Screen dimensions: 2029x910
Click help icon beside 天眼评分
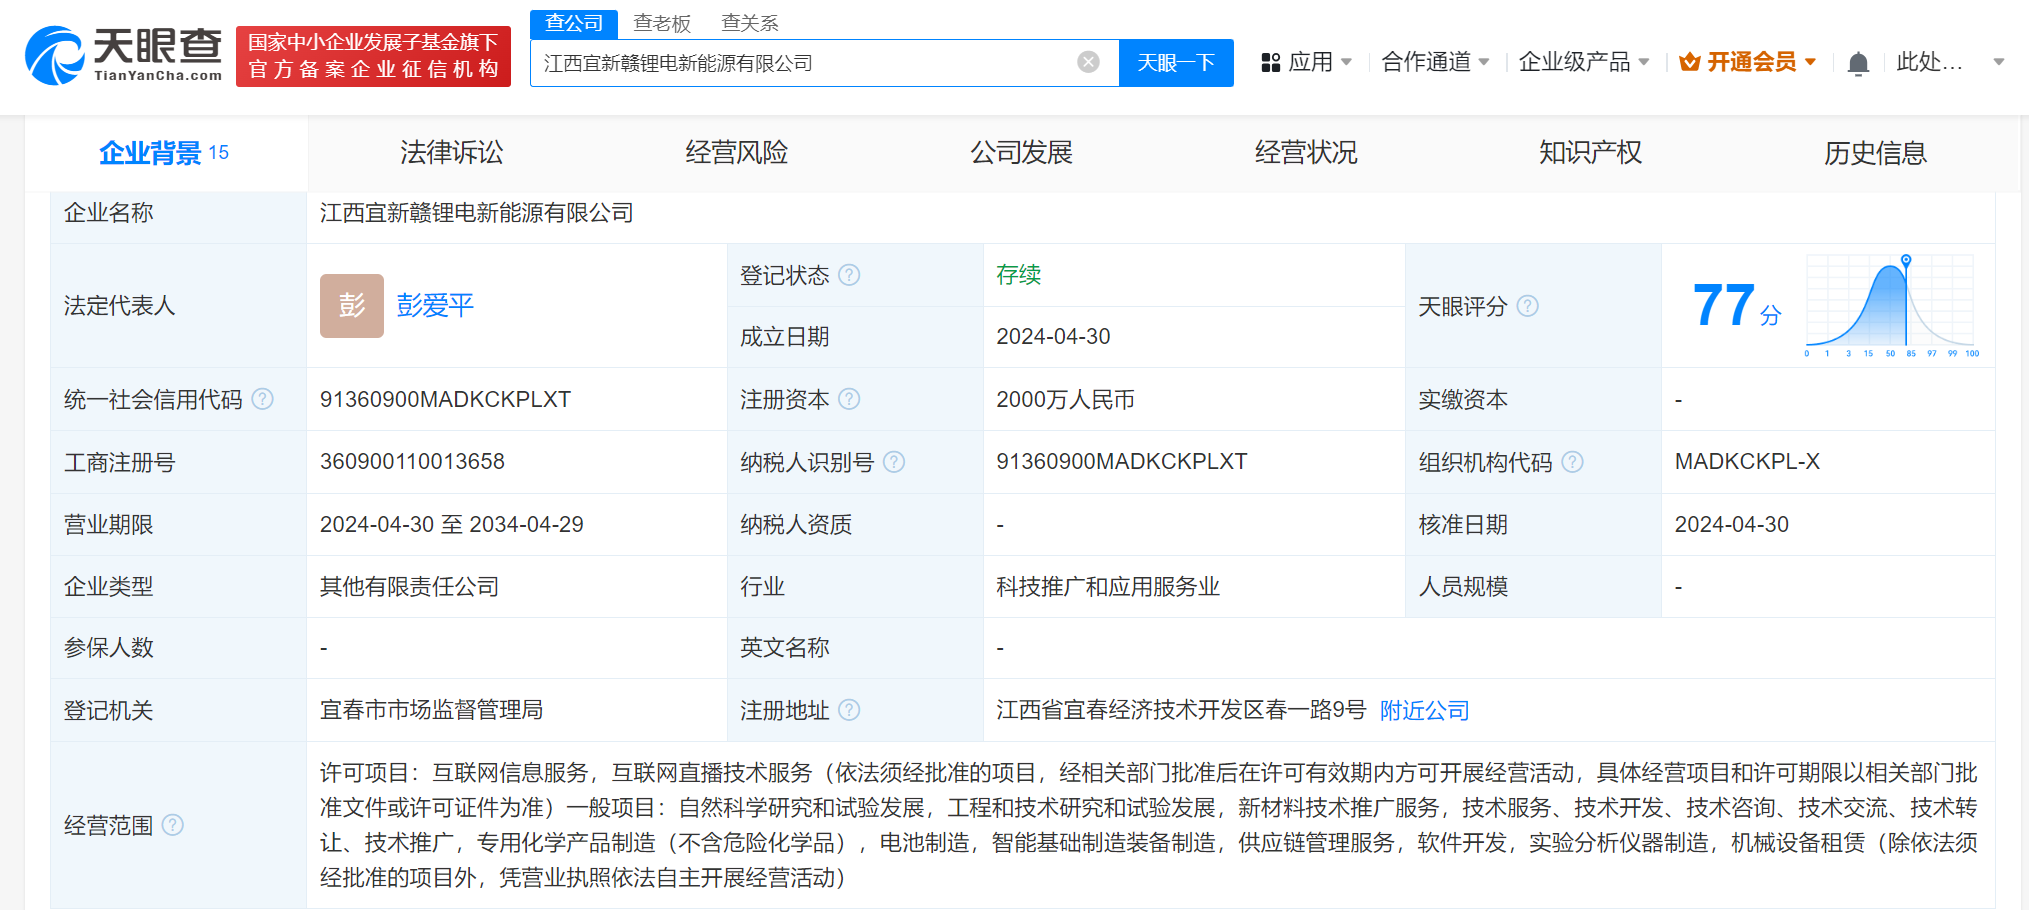pos(1527,306)
